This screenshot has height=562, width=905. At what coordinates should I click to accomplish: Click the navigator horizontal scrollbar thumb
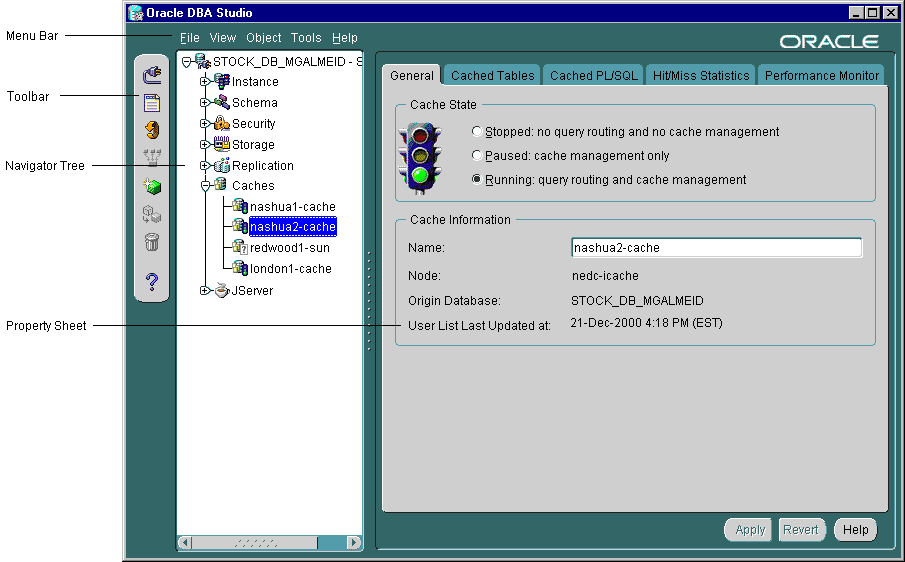pyautogui.click(x=255, y=543)
